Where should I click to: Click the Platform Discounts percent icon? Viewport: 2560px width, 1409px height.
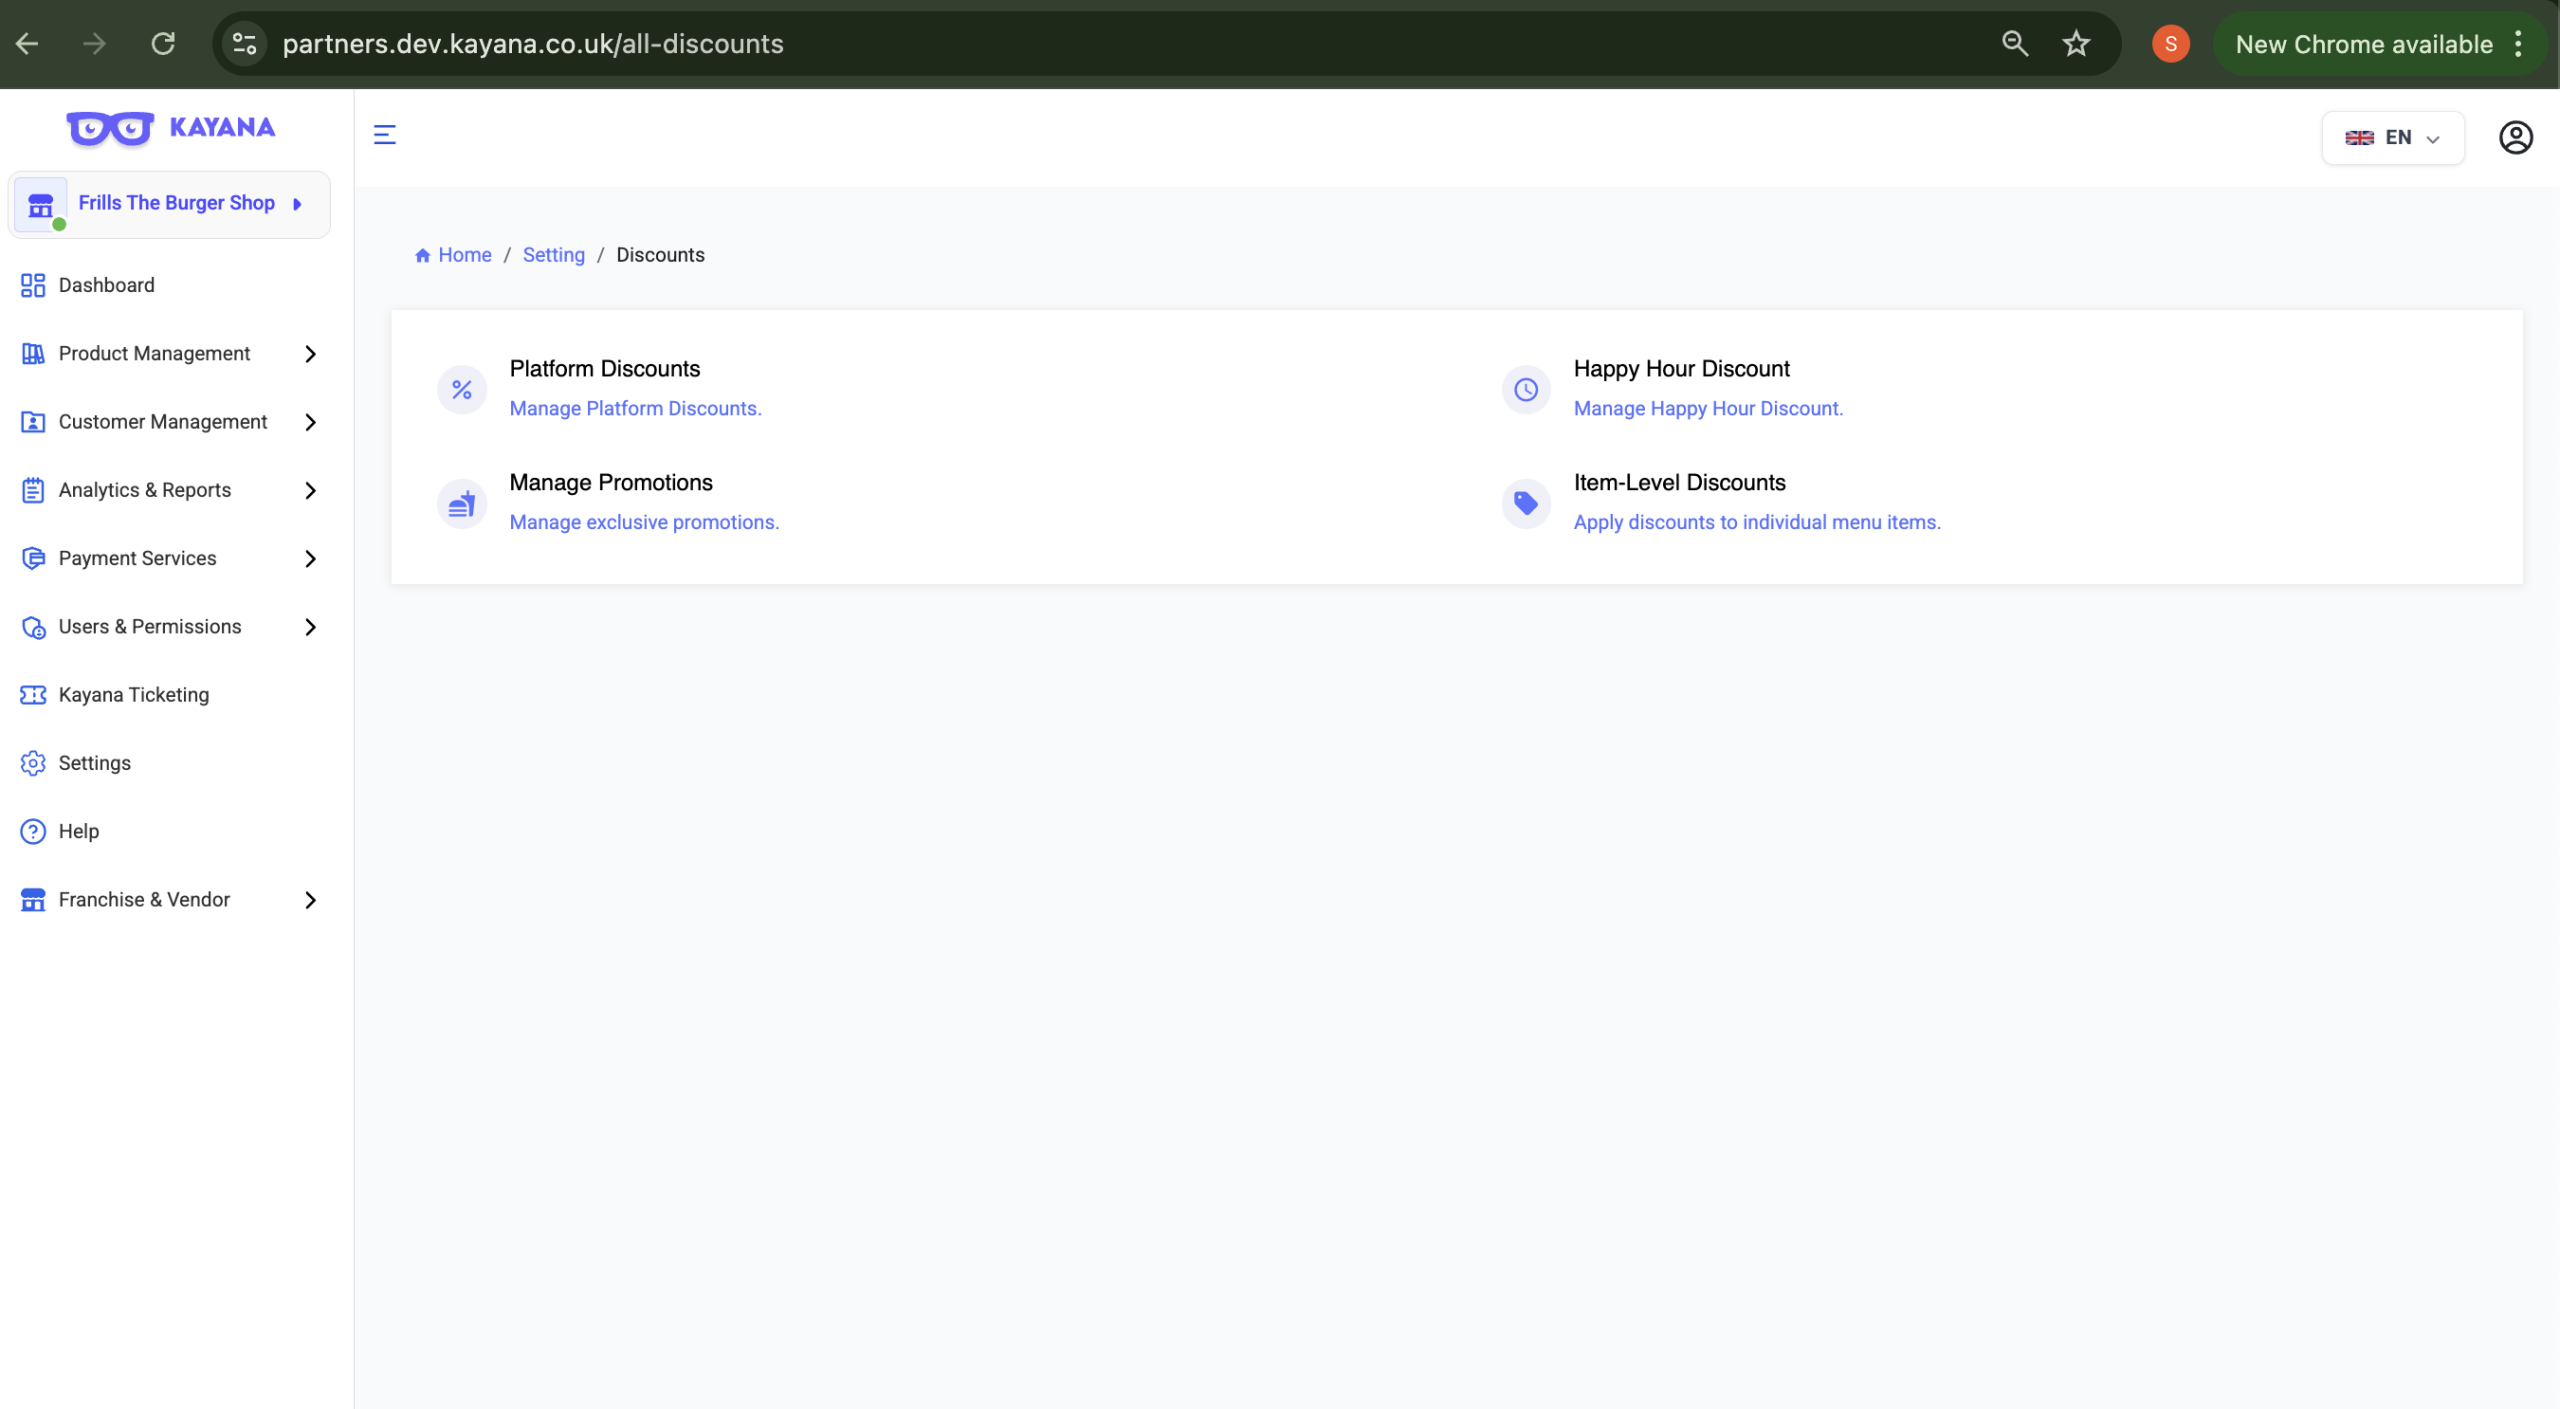[x=462, y=389]
